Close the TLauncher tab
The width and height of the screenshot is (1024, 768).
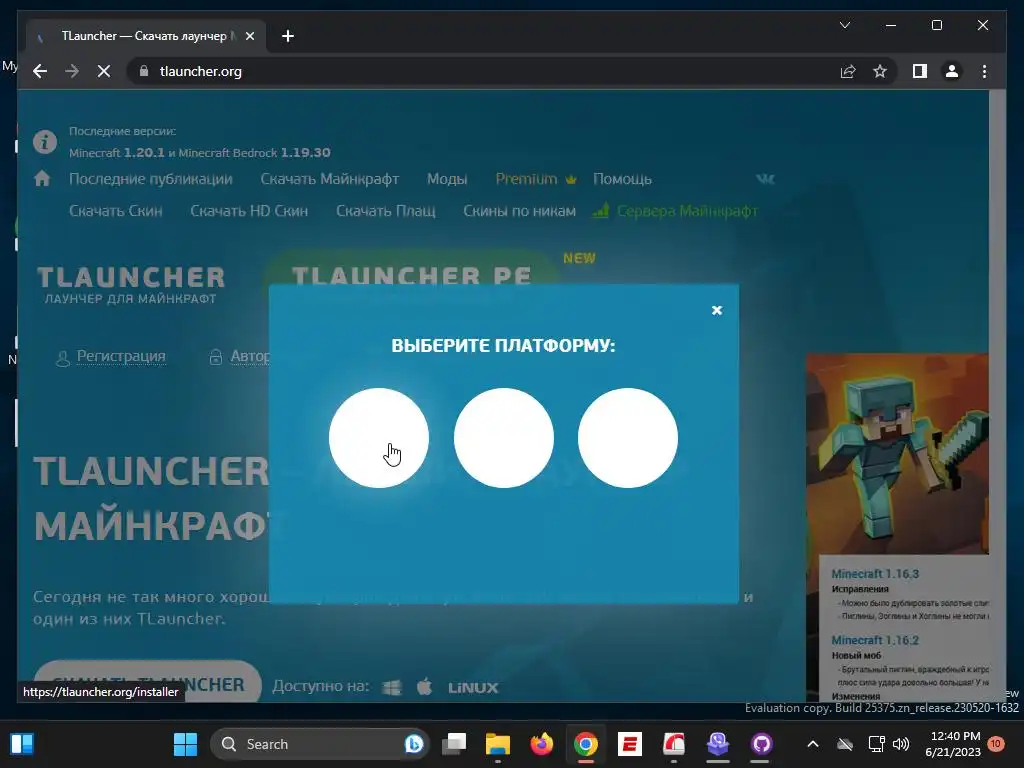coord(249,36)
